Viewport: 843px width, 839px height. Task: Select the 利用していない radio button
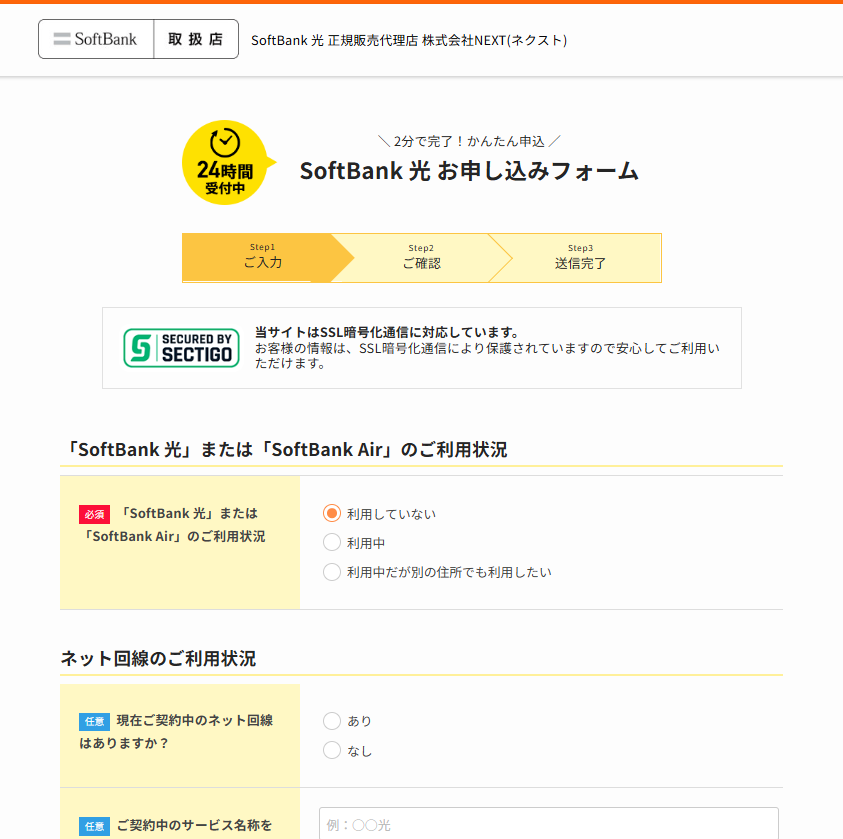pyautogui.click(x=332, y=513)
